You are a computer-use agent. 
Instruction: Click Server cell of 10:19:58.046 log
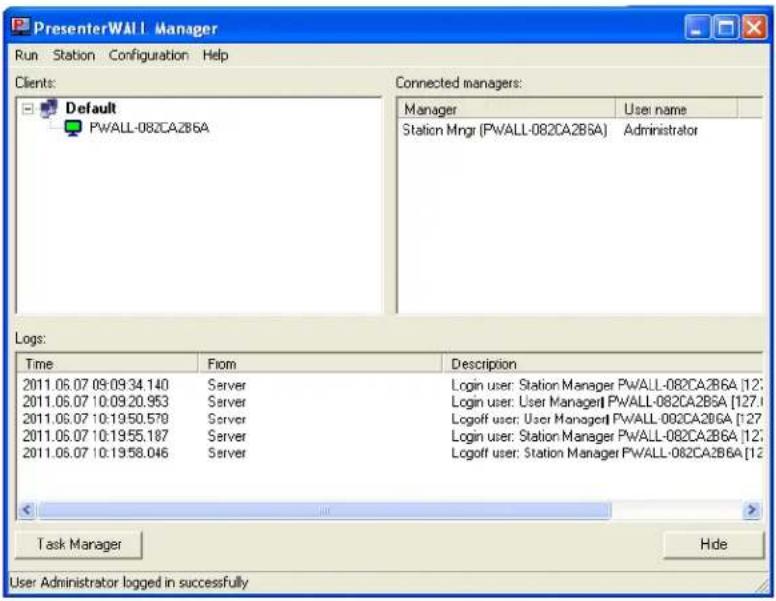(x=227, y=452)
